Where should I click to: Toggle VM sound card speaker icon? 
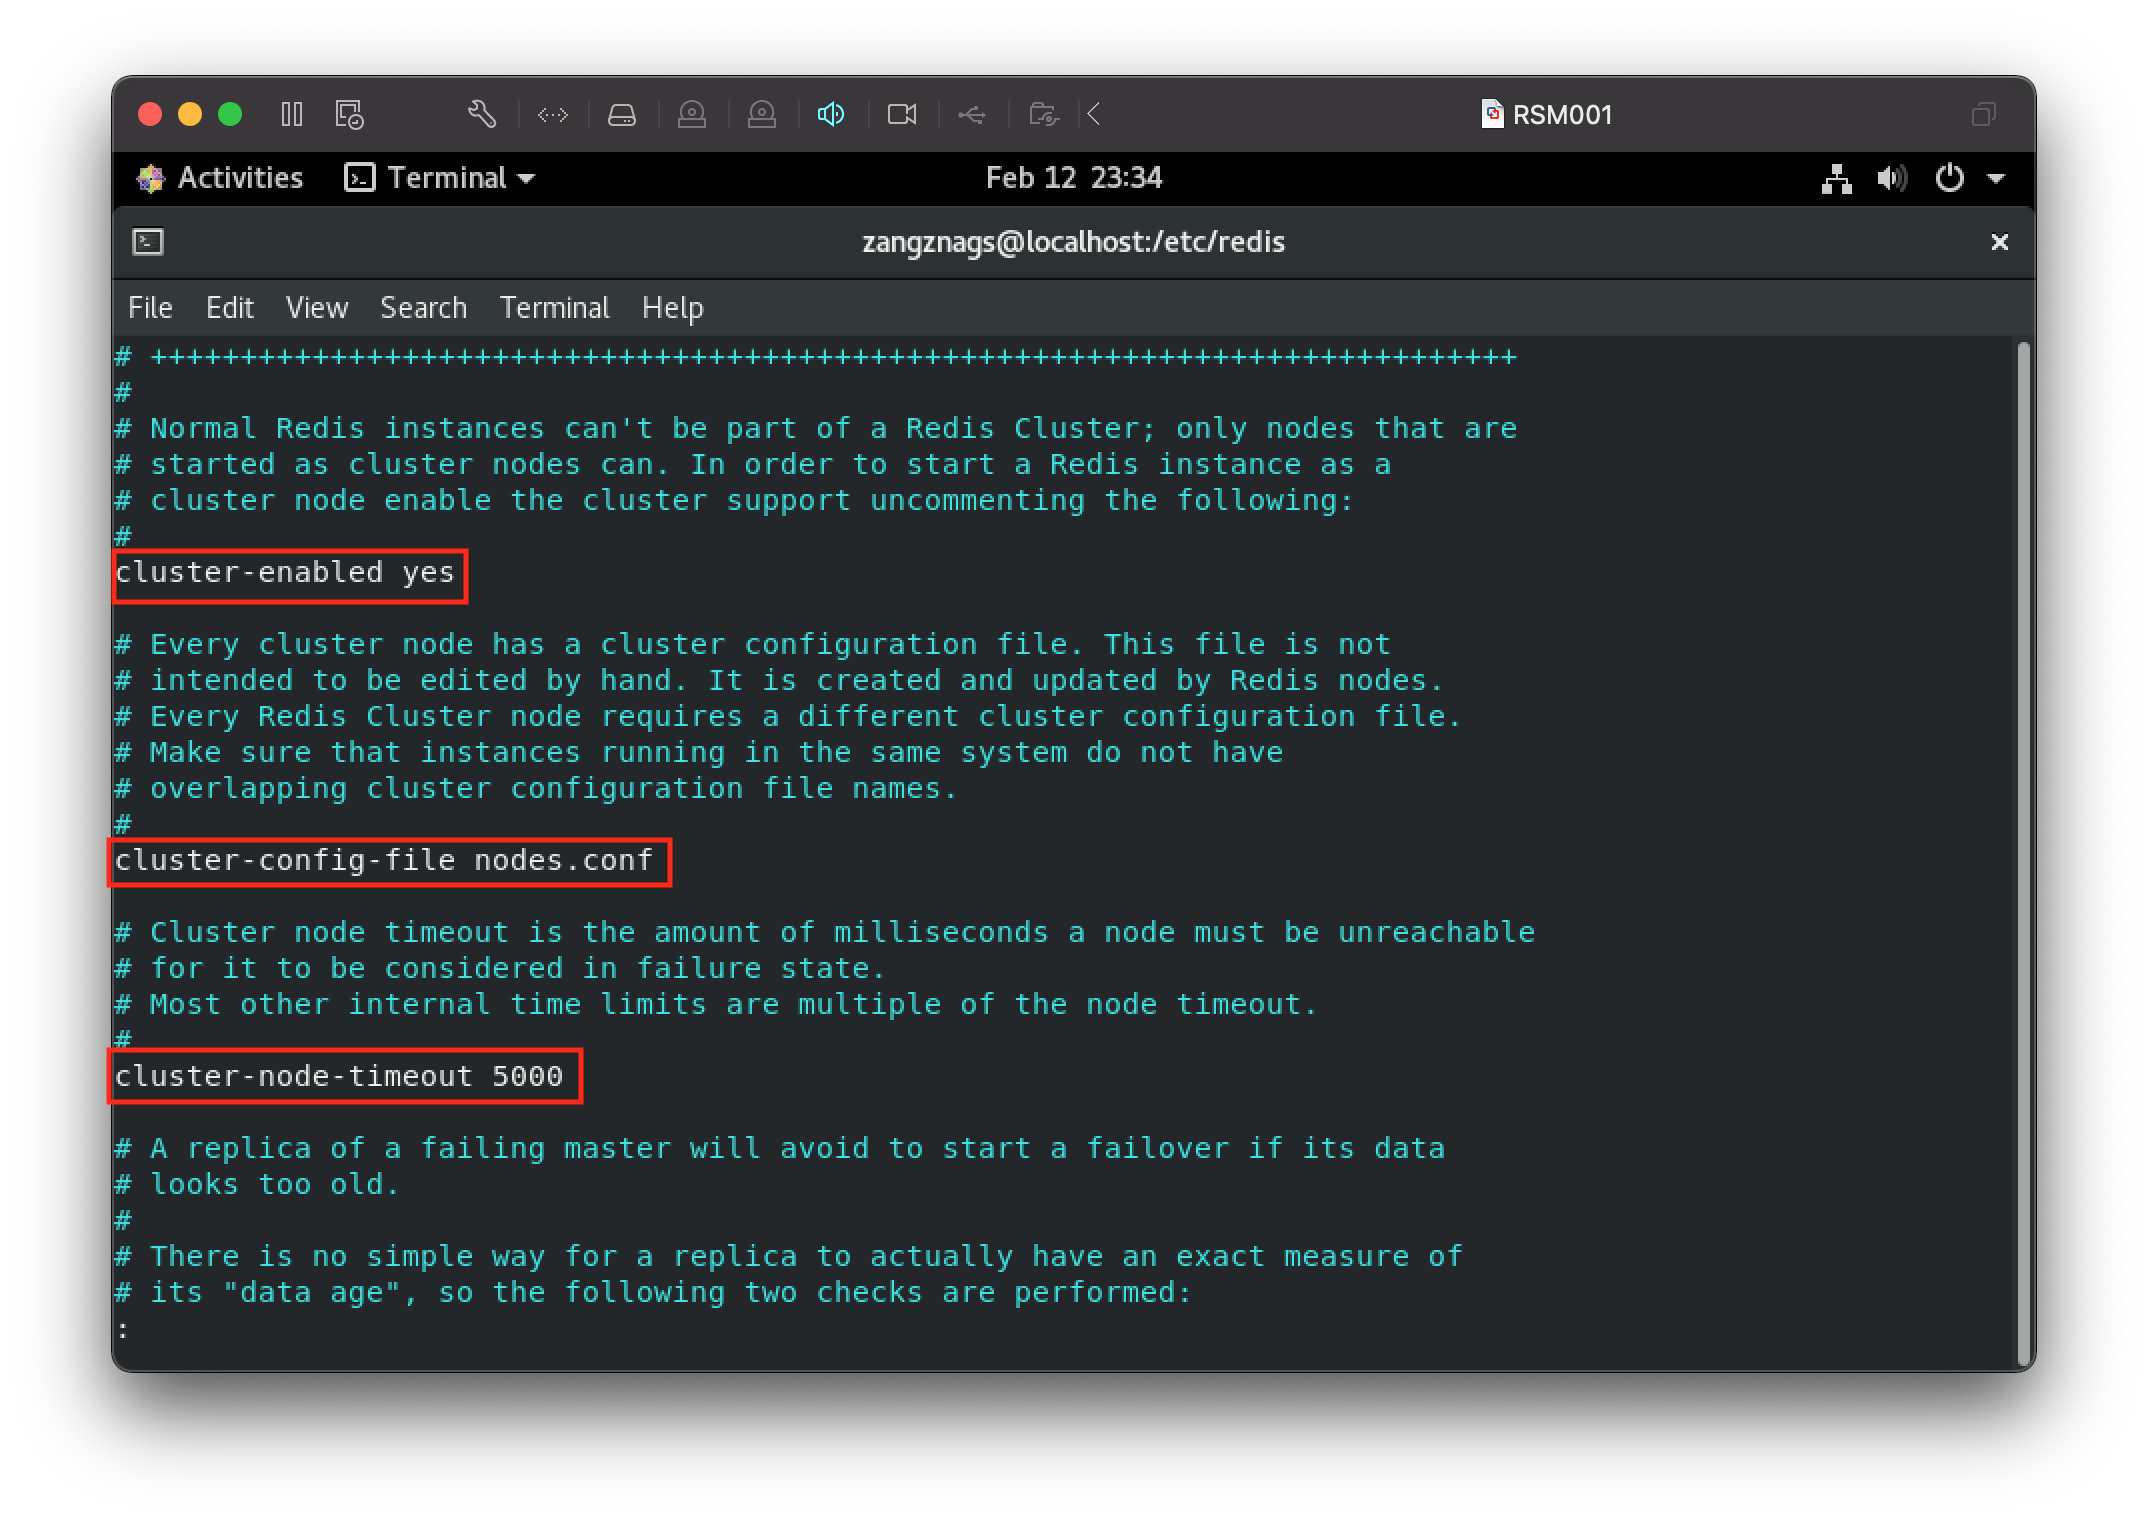(x=831, y=115)
